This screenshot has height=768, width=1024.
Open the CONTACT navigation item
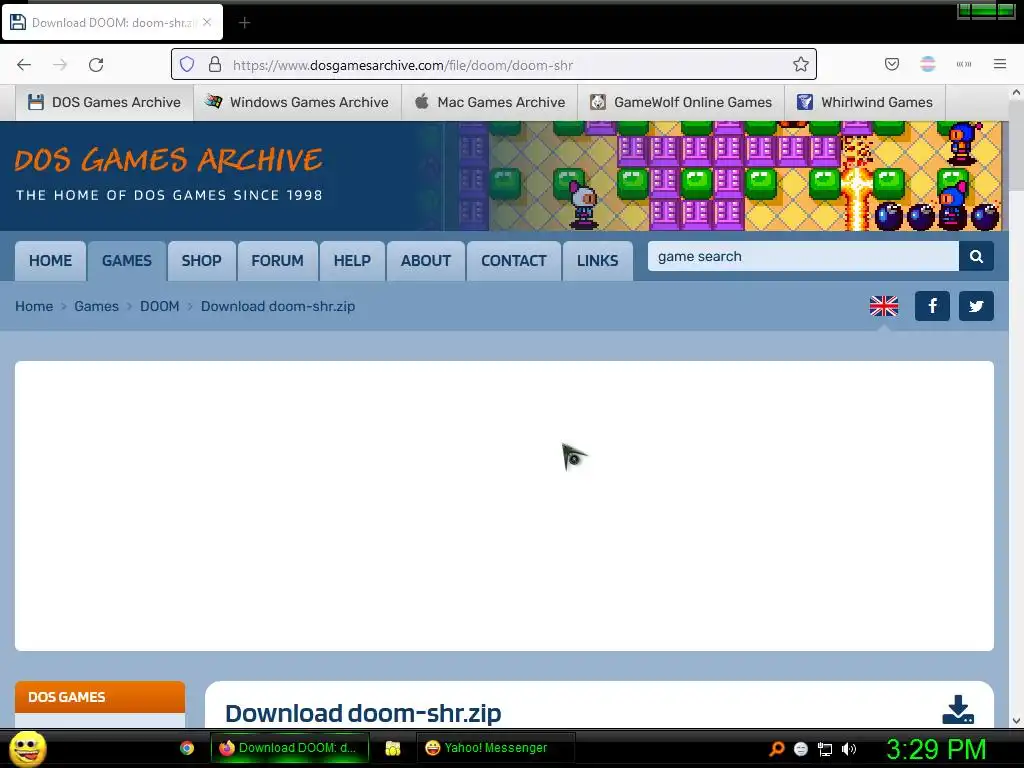(x=514, y=261)
